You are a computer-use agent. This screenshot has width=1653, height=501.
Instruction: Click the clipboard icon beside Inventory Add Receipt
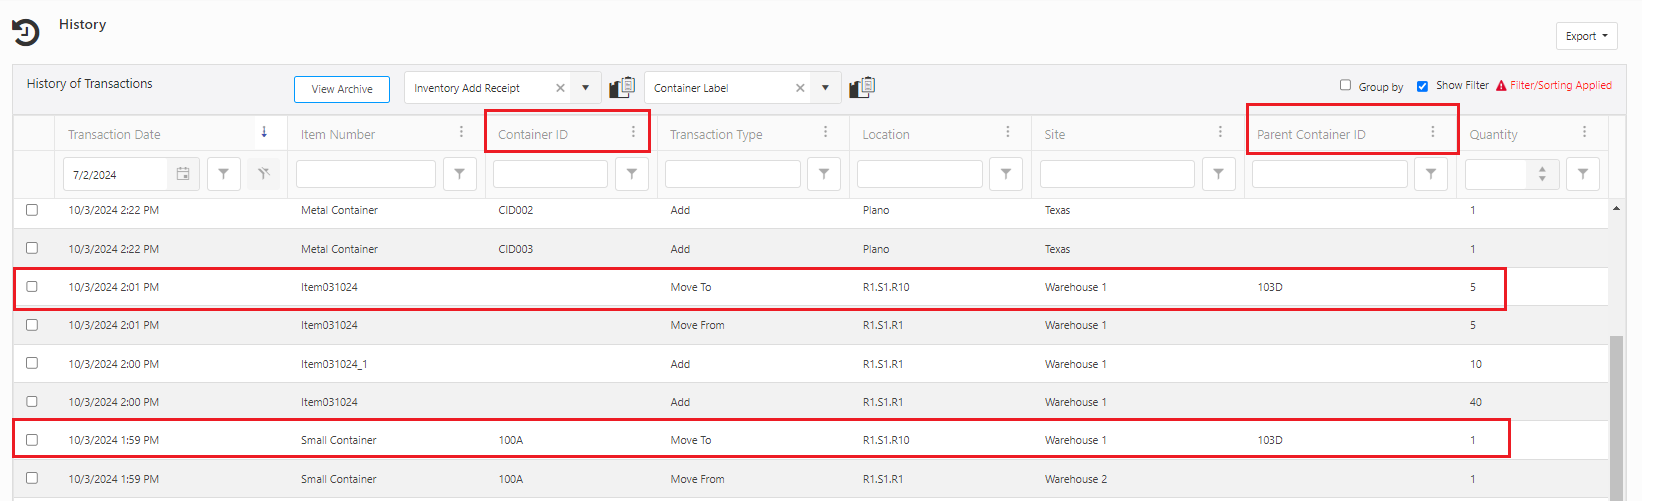point(622,88)
